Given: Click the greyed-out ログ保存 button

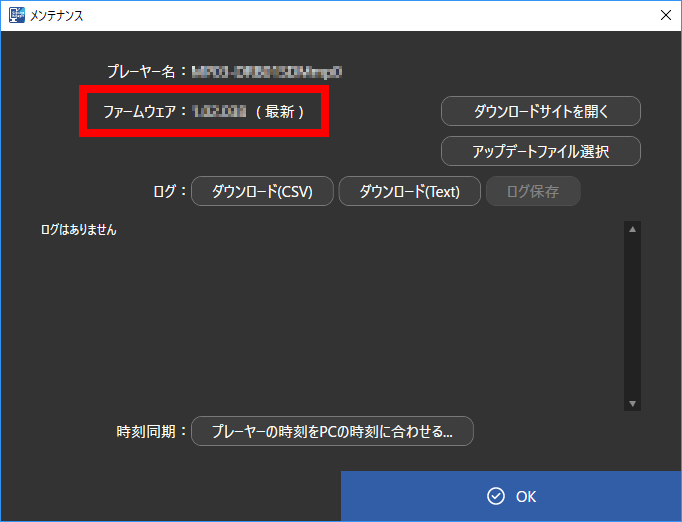Looking at the screenshot, I should pyautogui.click(x=532, y=192).
